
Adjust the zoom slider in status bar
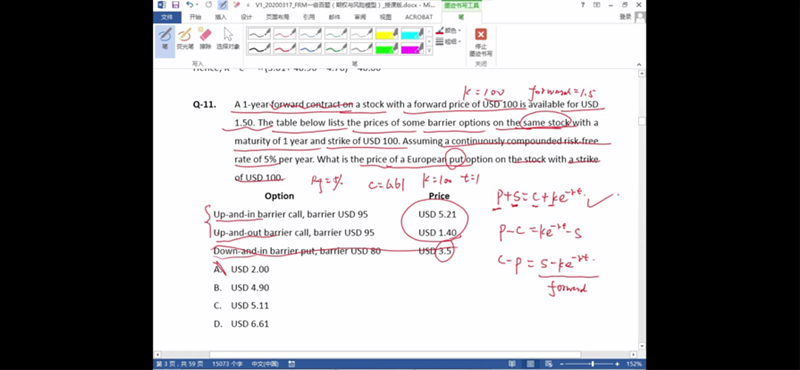coord(592,364)
